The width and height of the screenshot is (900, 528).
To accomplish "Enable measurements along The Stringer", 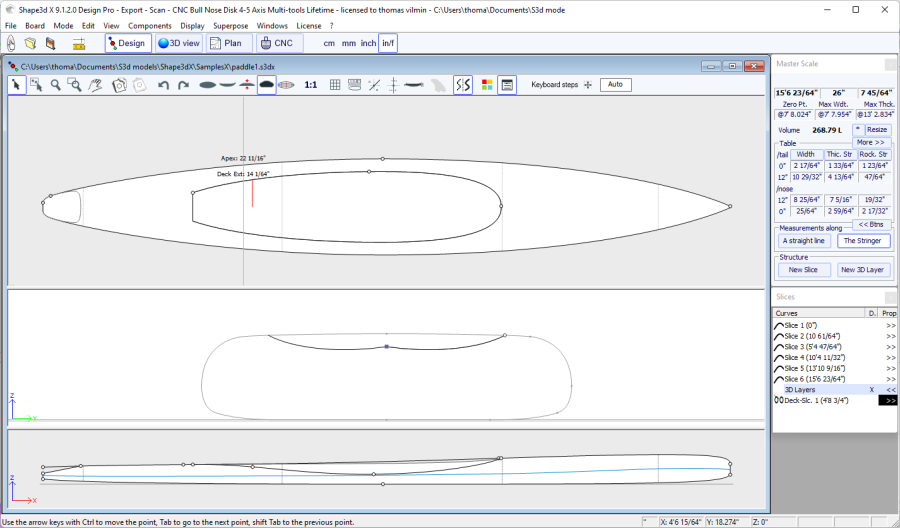I will coord(863,241).
